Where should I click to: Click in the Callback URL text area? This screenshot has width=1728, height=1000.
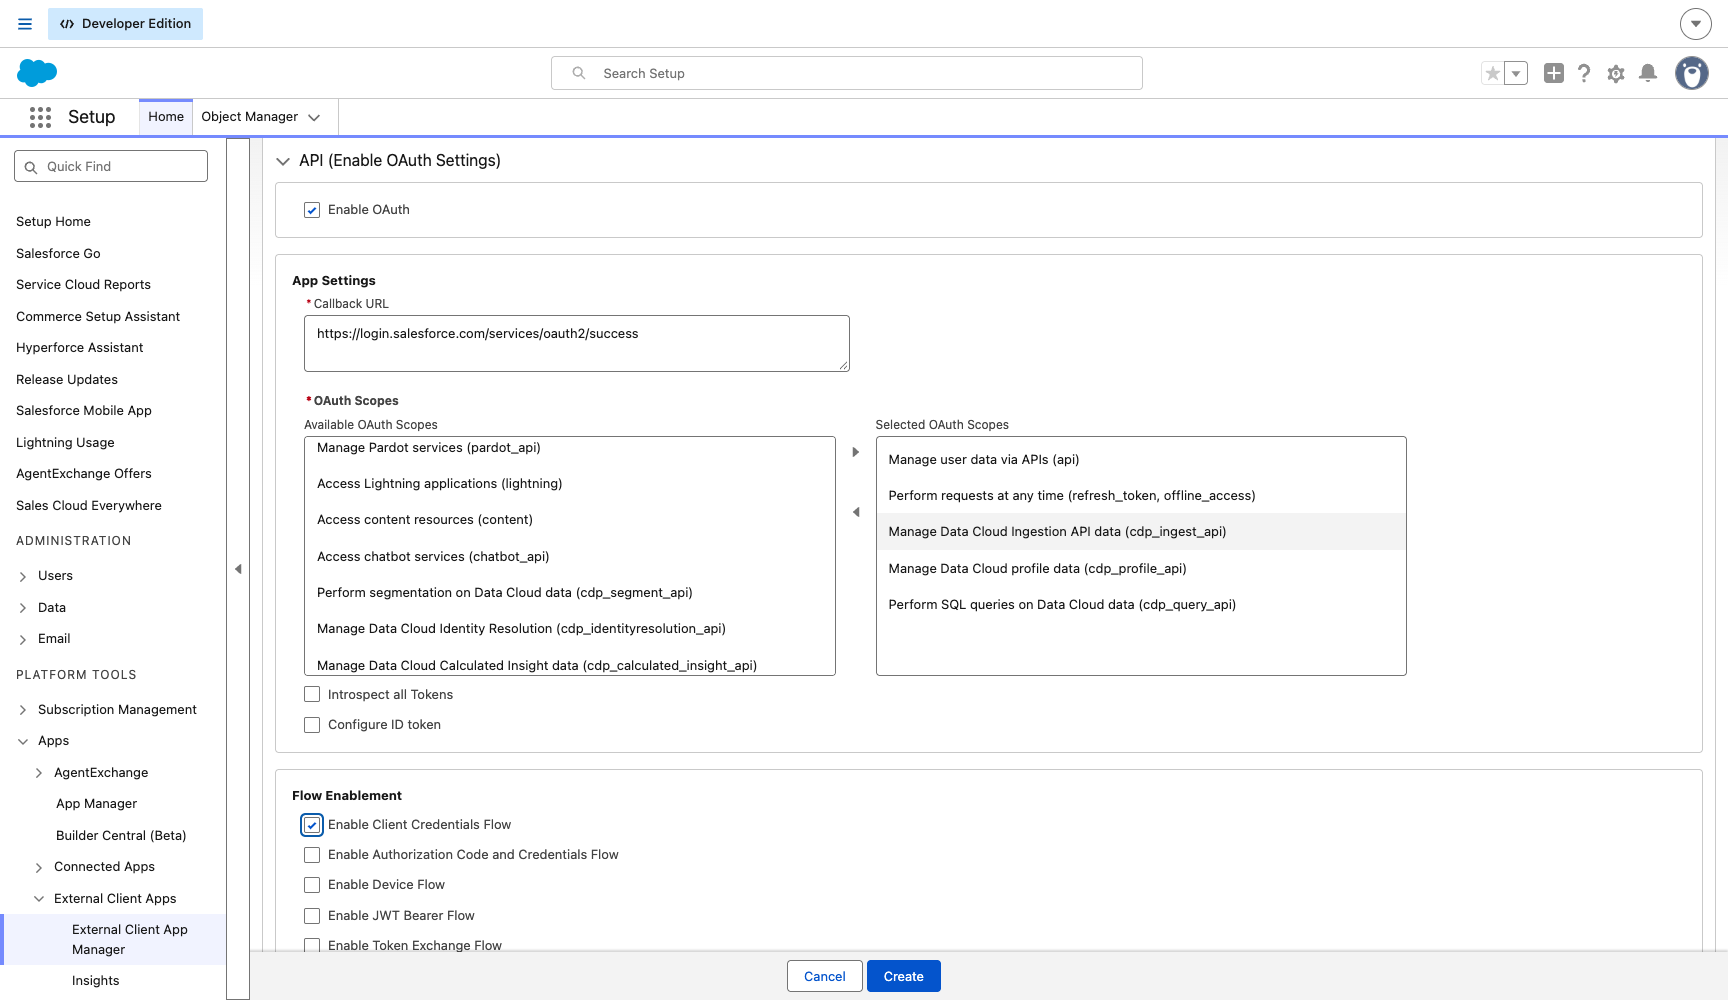pos(577,344)
